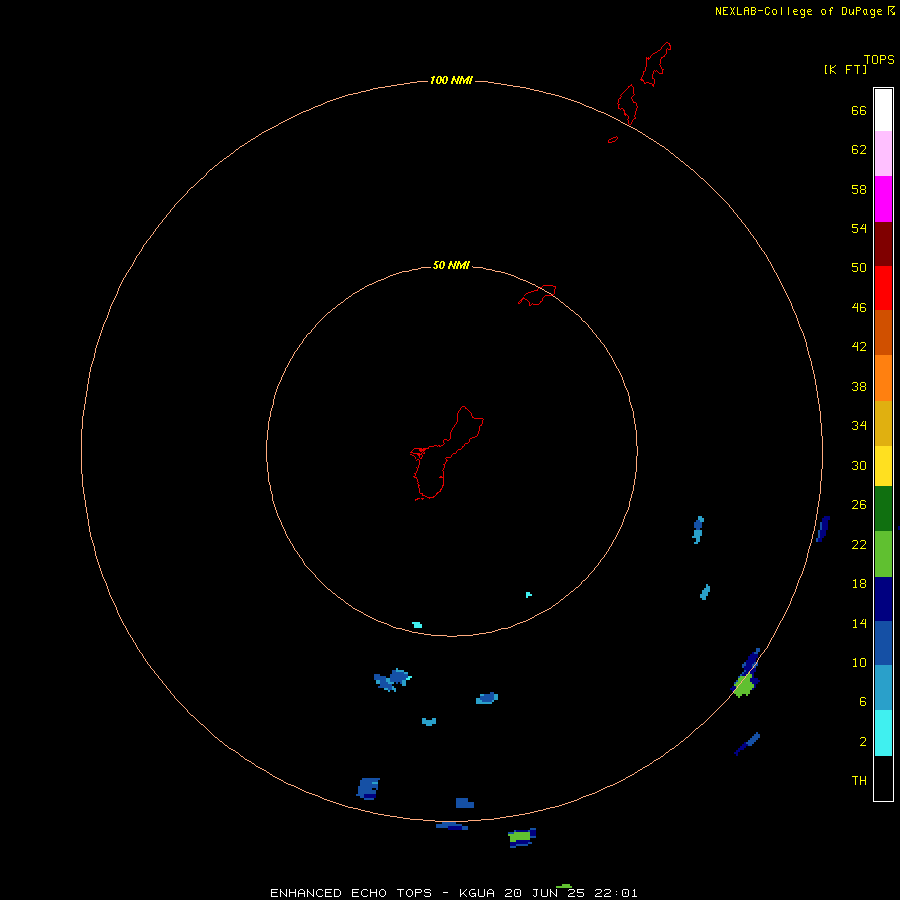Click the 18 legend value
The width and height of the screenshot is (900, 900).
859,584
